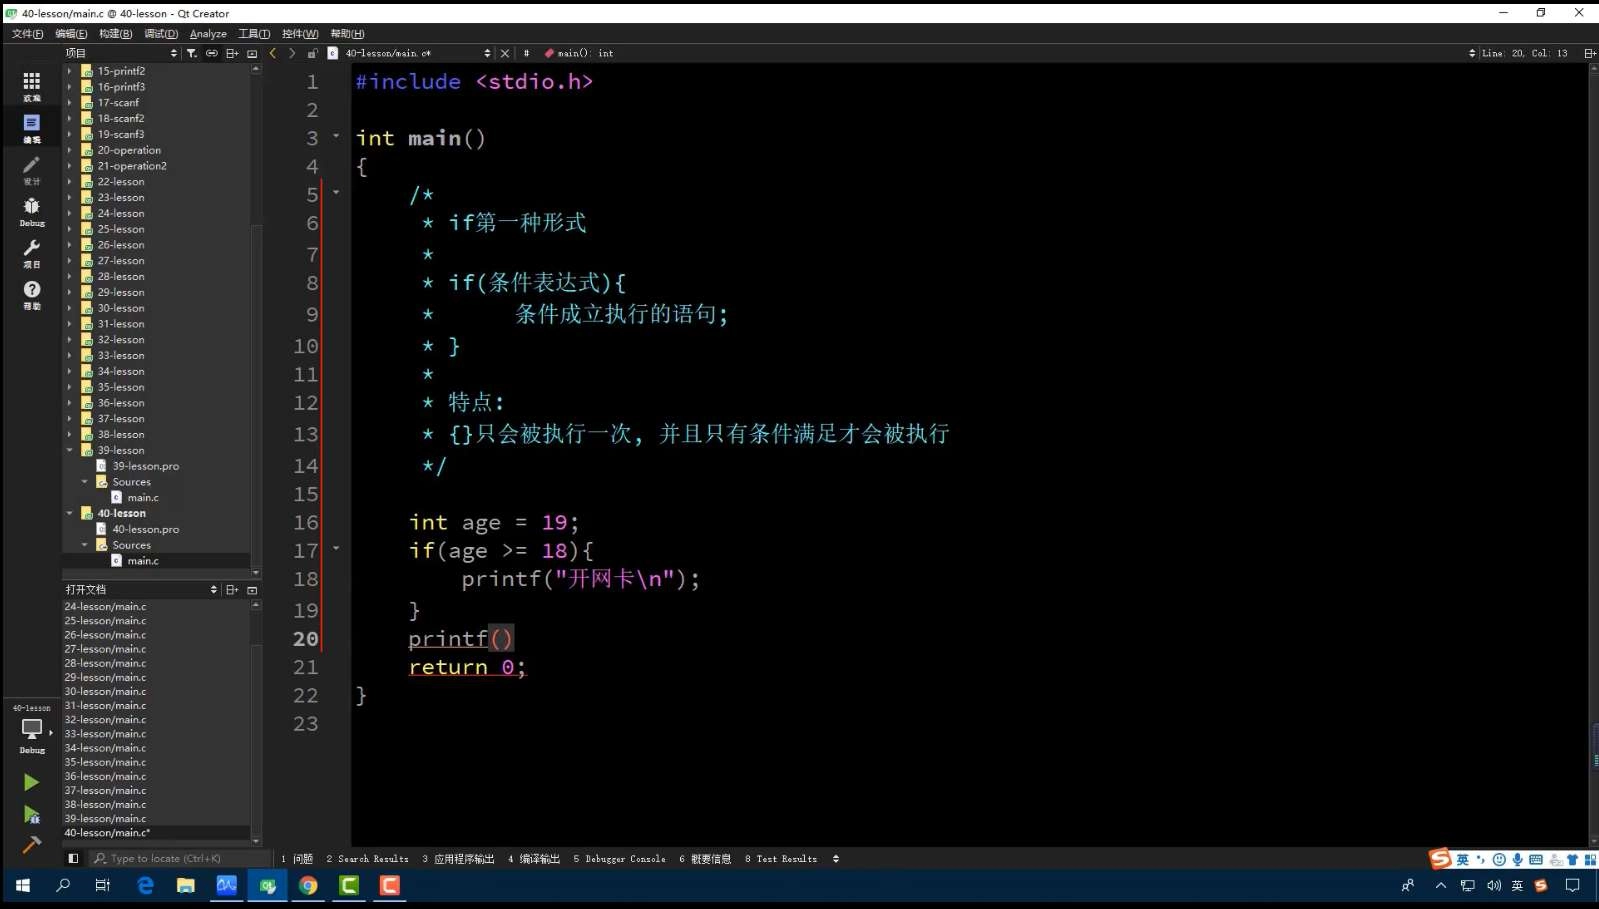Collapse the 40-lesson project node

coord(70,513)
